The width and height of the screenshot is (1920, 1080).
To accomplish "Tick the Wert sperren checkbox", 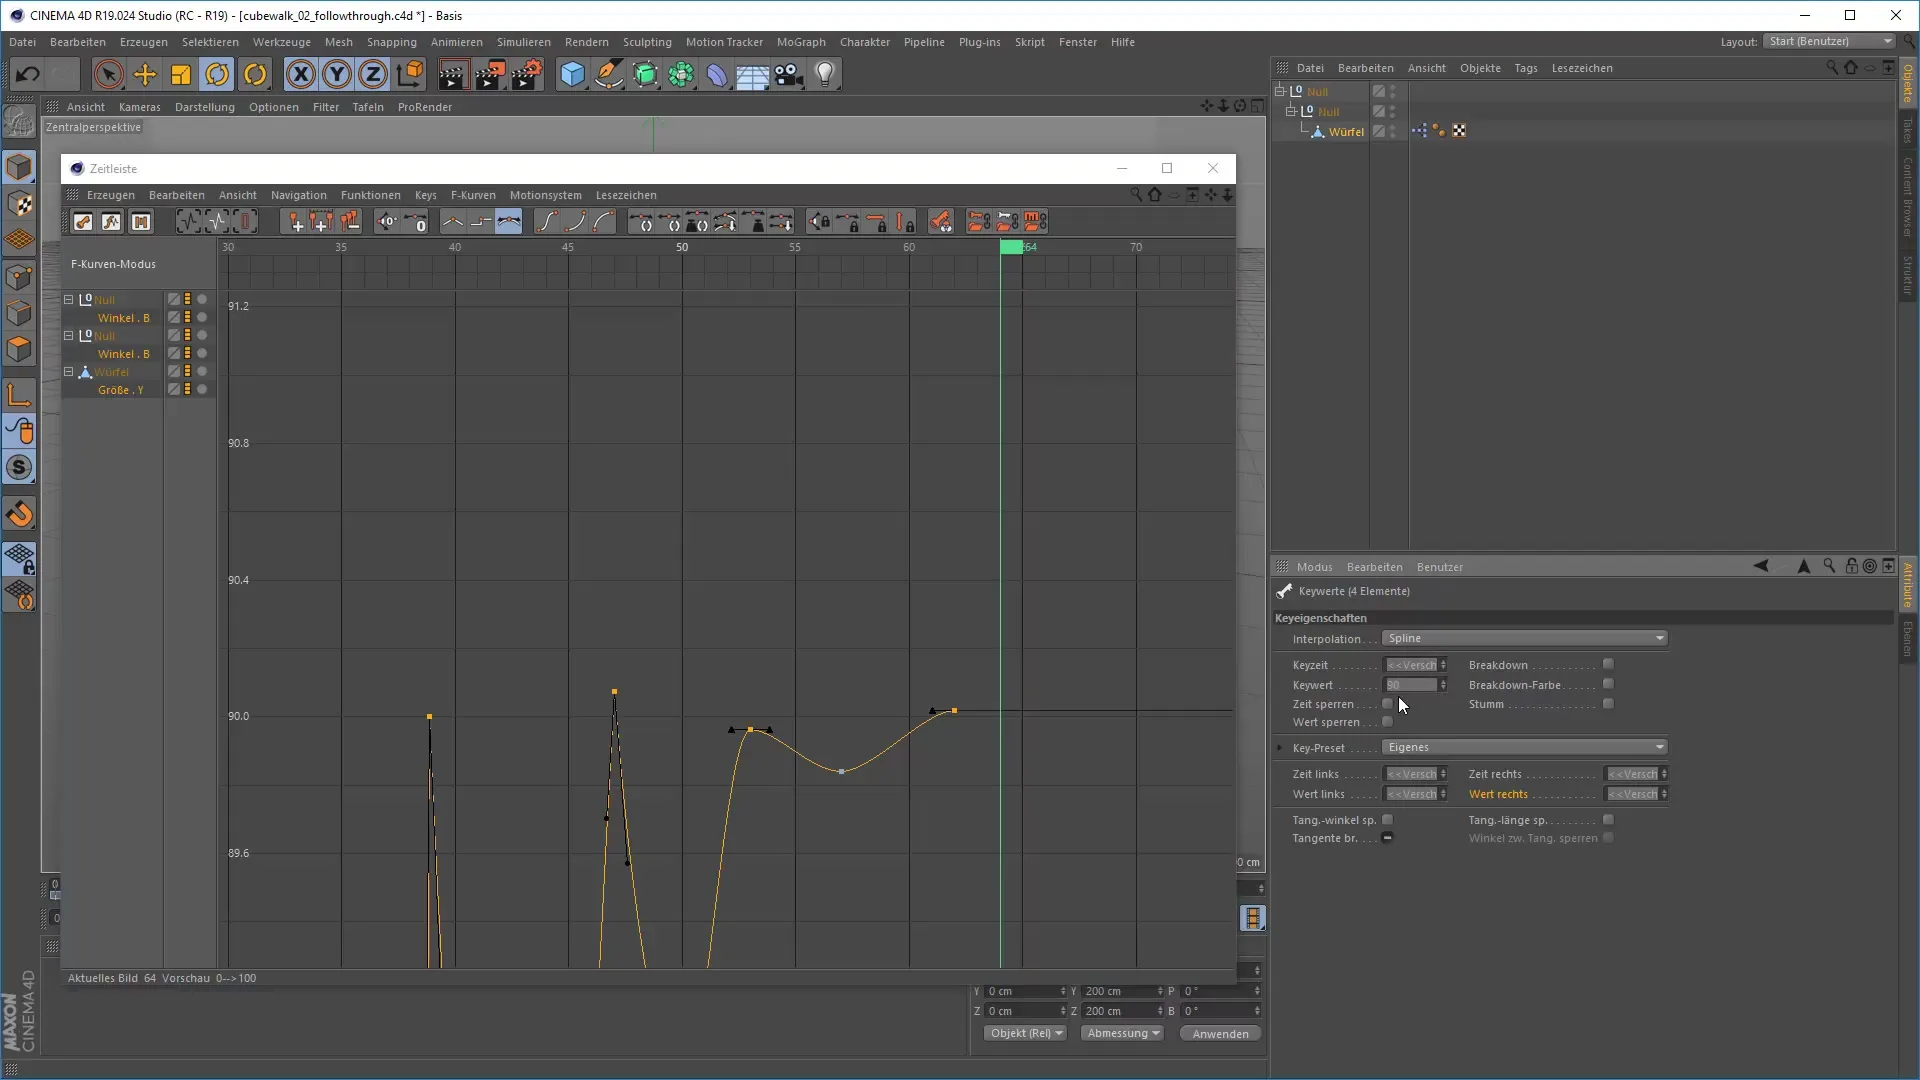I will 1387,722.
